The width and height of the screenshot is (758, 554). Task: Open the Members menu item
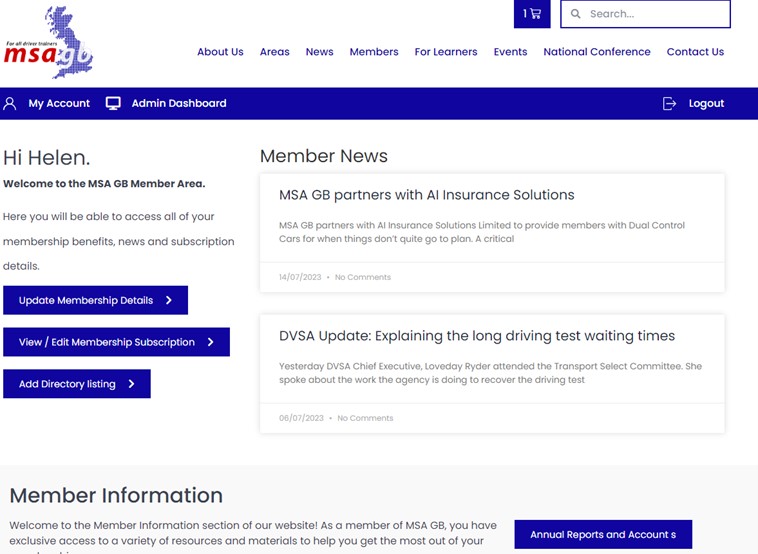tap(374, 52)
